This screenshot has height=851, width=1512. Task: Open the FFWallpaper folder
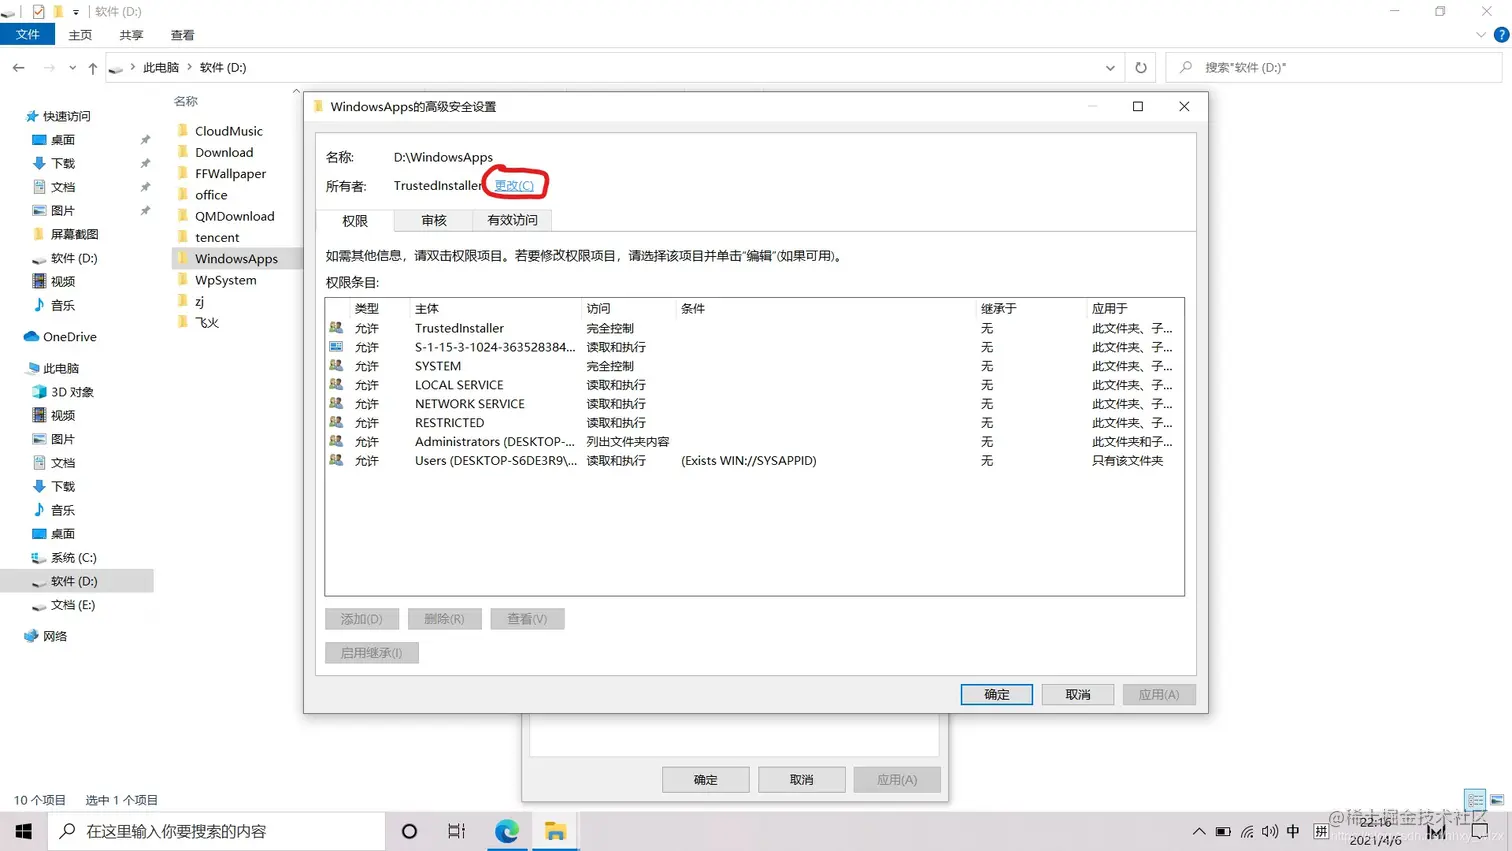[230, 174]
